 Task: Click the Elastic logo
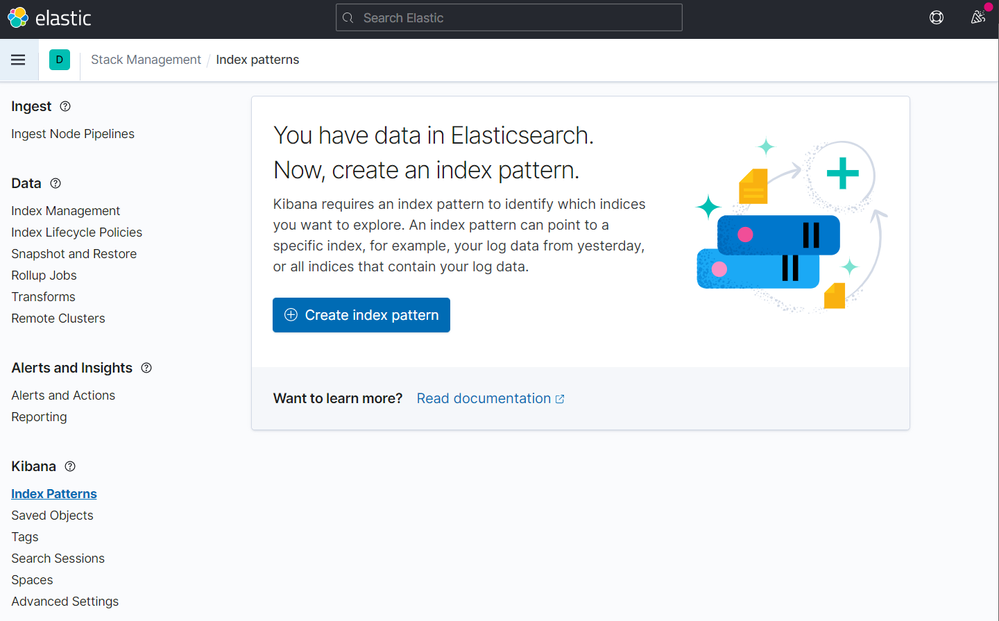pos(49,18)
